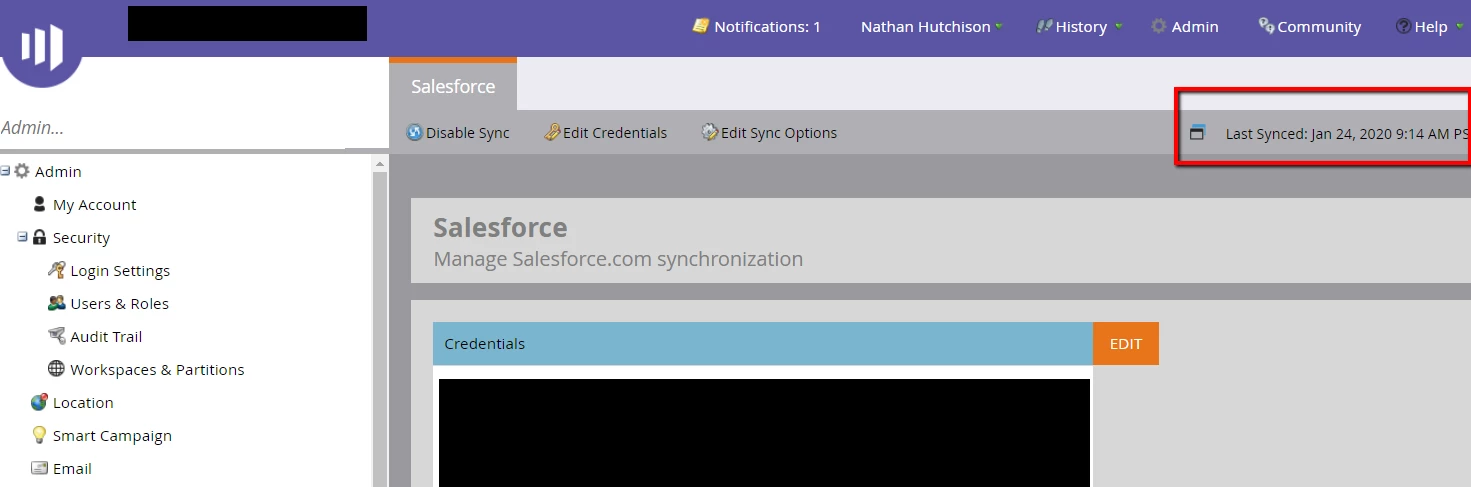Viewport: 1471px width, 487px height.
Task: Click the History footprints icon
Action: coord(1045,27)
